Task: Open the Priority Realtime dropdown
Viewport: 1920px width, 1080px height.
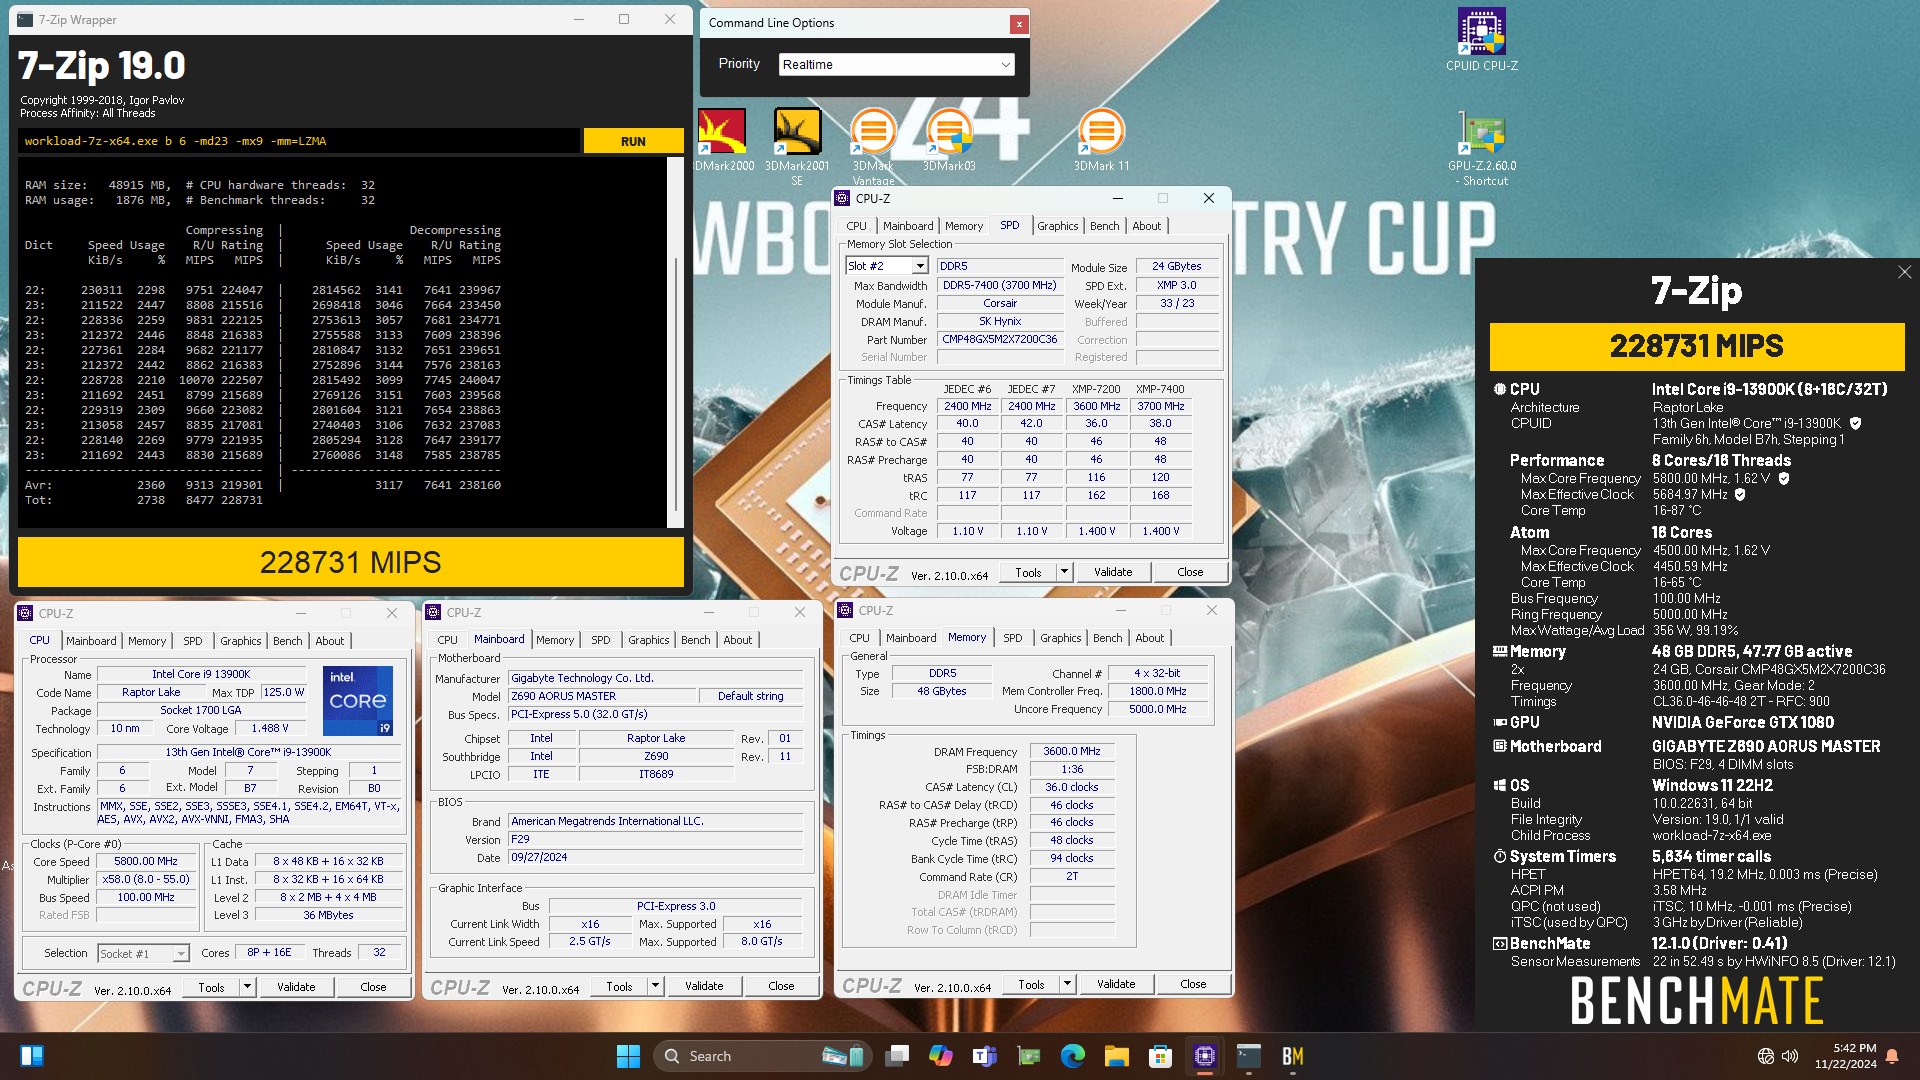Action: point(896,64)
